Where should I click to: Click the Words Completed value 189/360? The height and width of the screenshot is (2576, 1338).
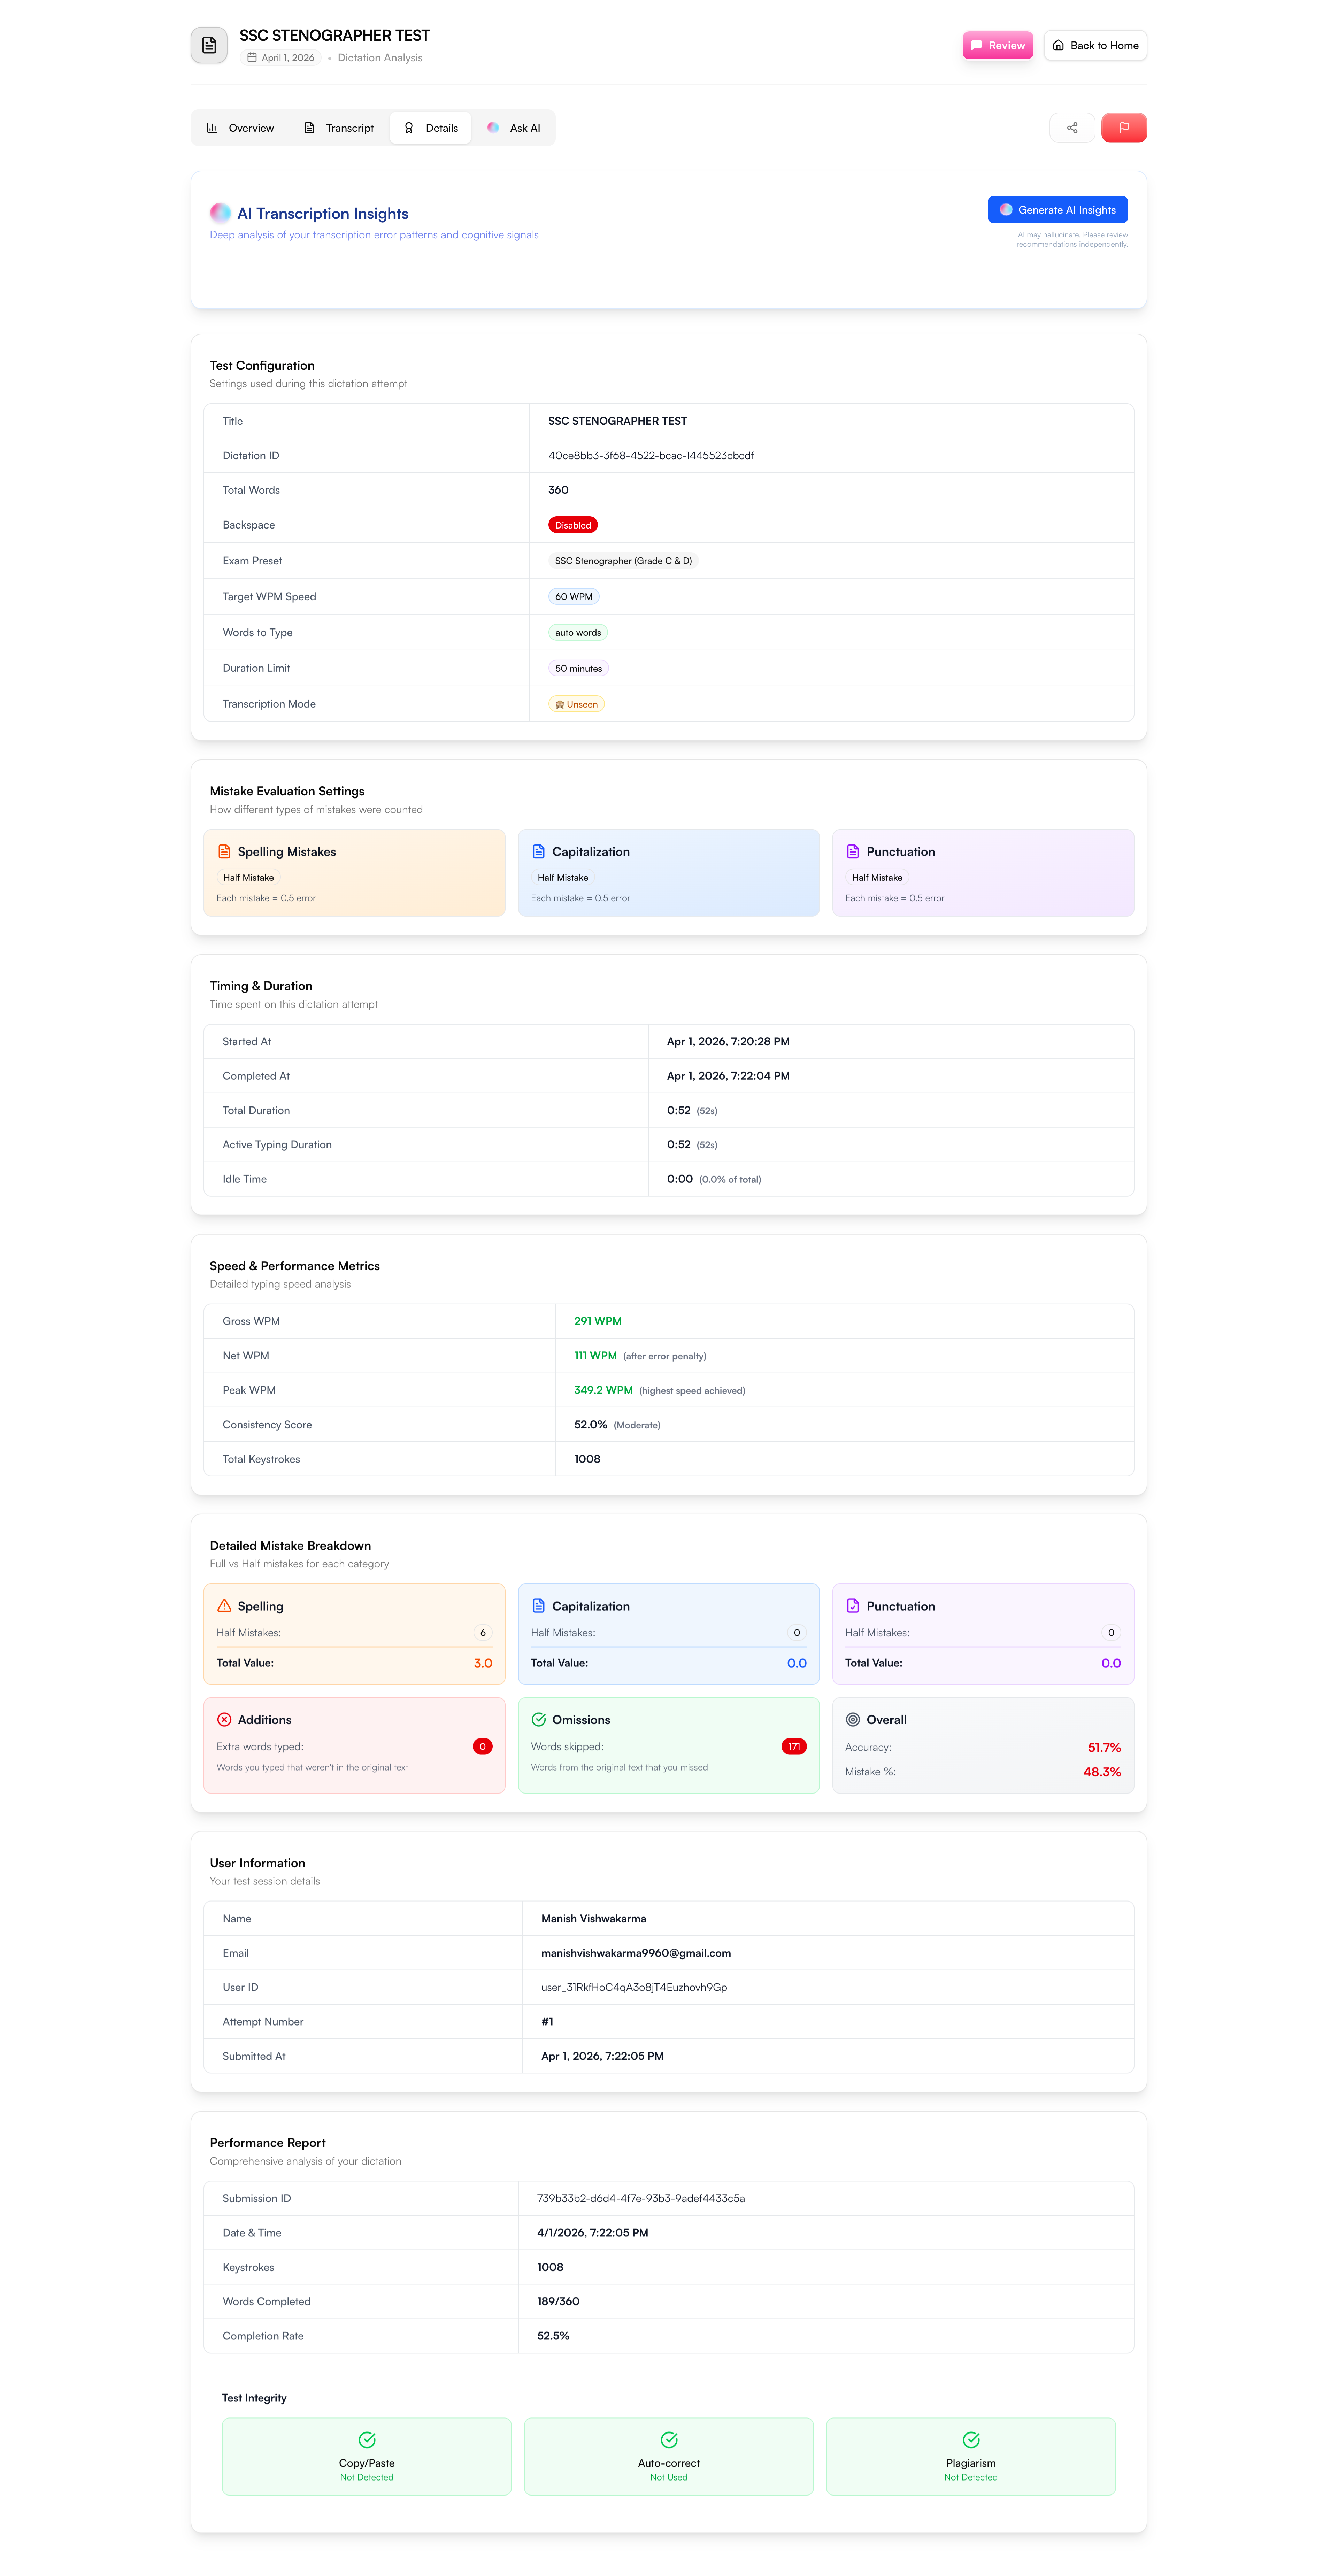[558, 2302]
